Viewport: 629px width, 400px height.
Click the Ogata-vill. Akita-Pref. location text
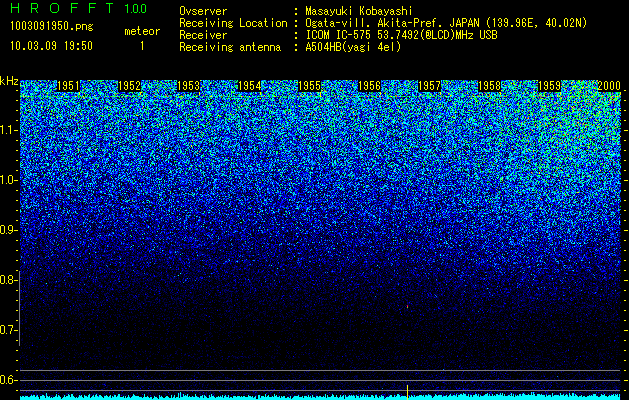coord(446,23)
